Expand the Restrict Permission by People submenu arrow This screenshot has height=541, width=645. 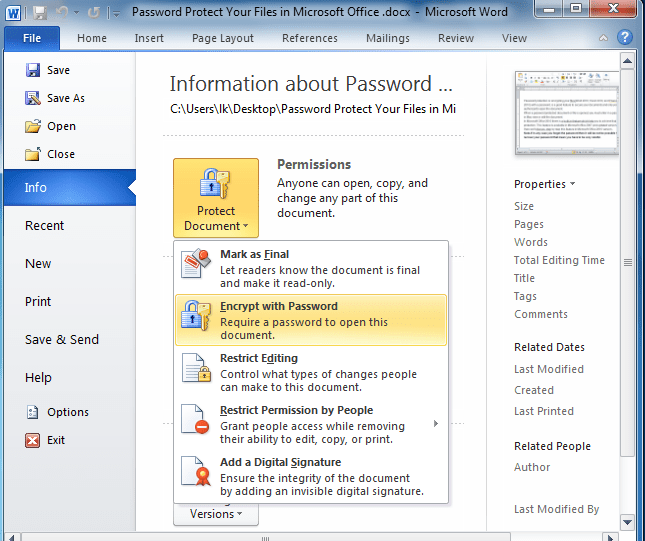click(436, 423)
